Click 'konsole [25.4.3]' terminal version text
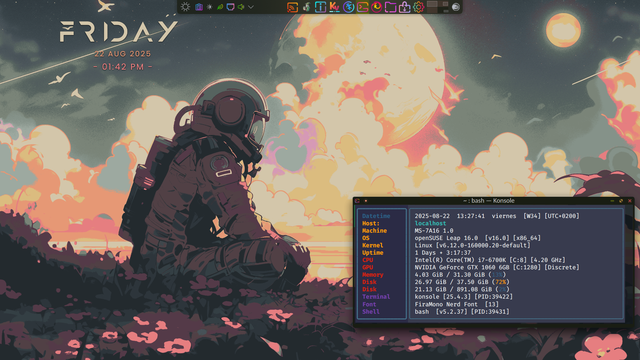The image size is (640, 360). point(442,297)
